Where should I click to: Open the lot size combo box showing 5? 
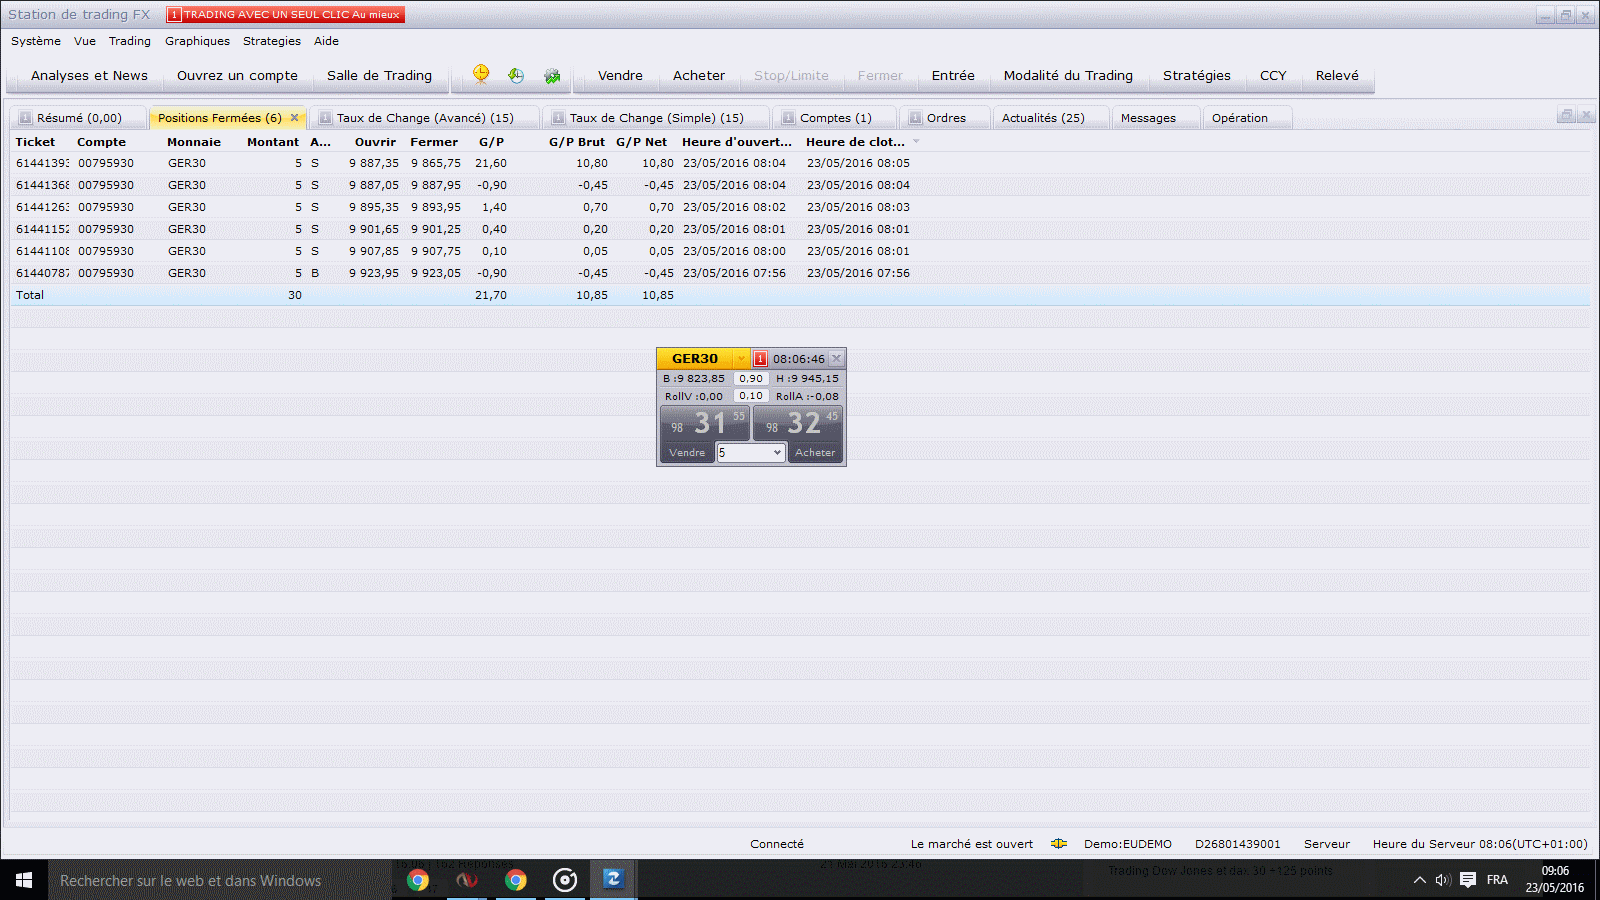point(750,453)
